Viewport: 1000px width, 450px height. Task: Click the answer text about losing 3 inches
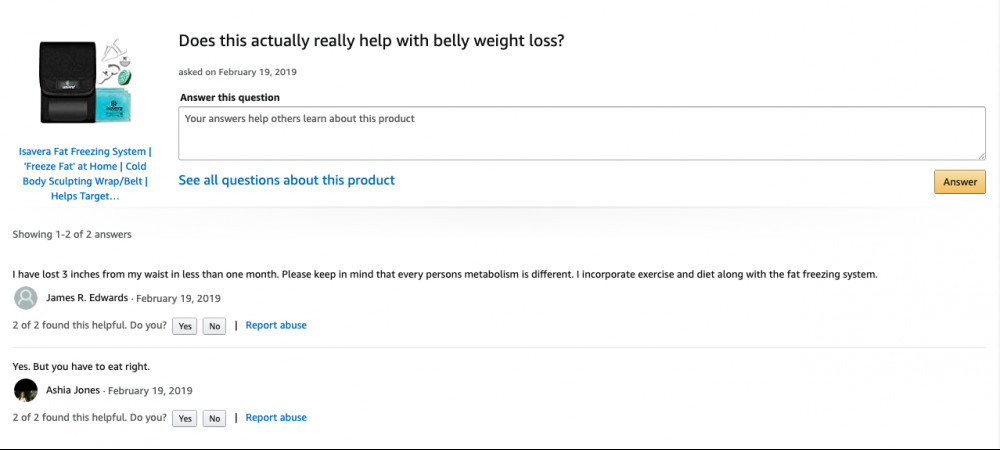click(x=445, y=275)
